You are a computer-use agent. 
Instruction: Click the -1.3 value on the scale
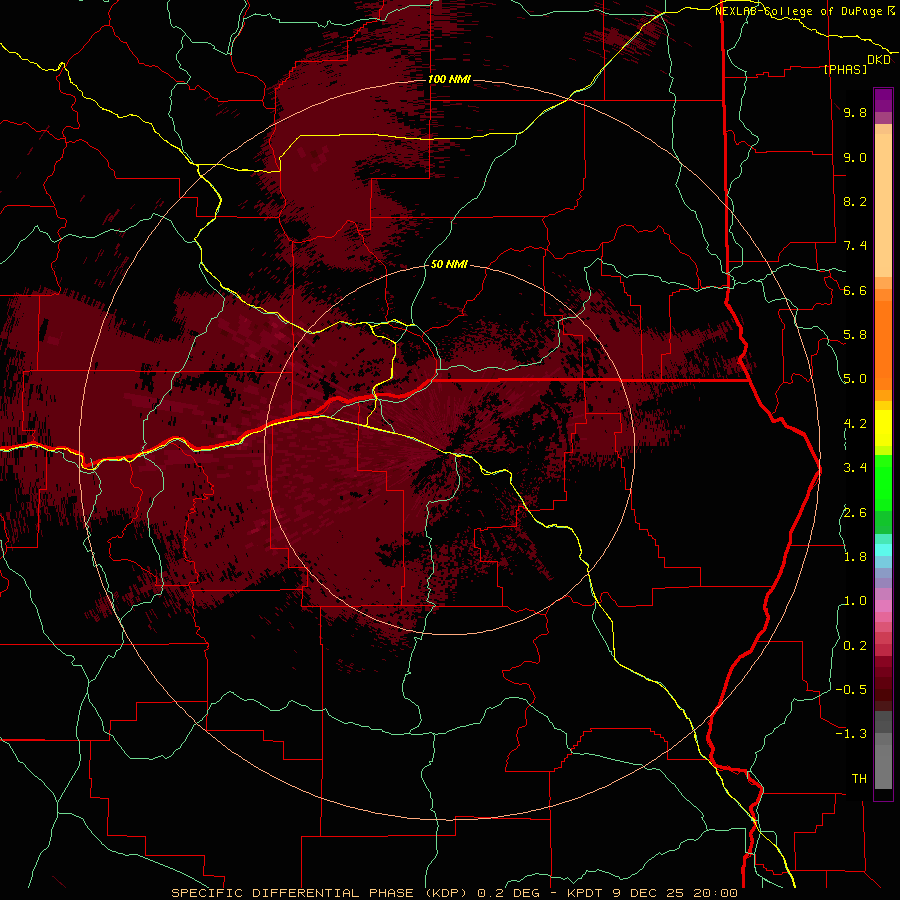(851, 734)
